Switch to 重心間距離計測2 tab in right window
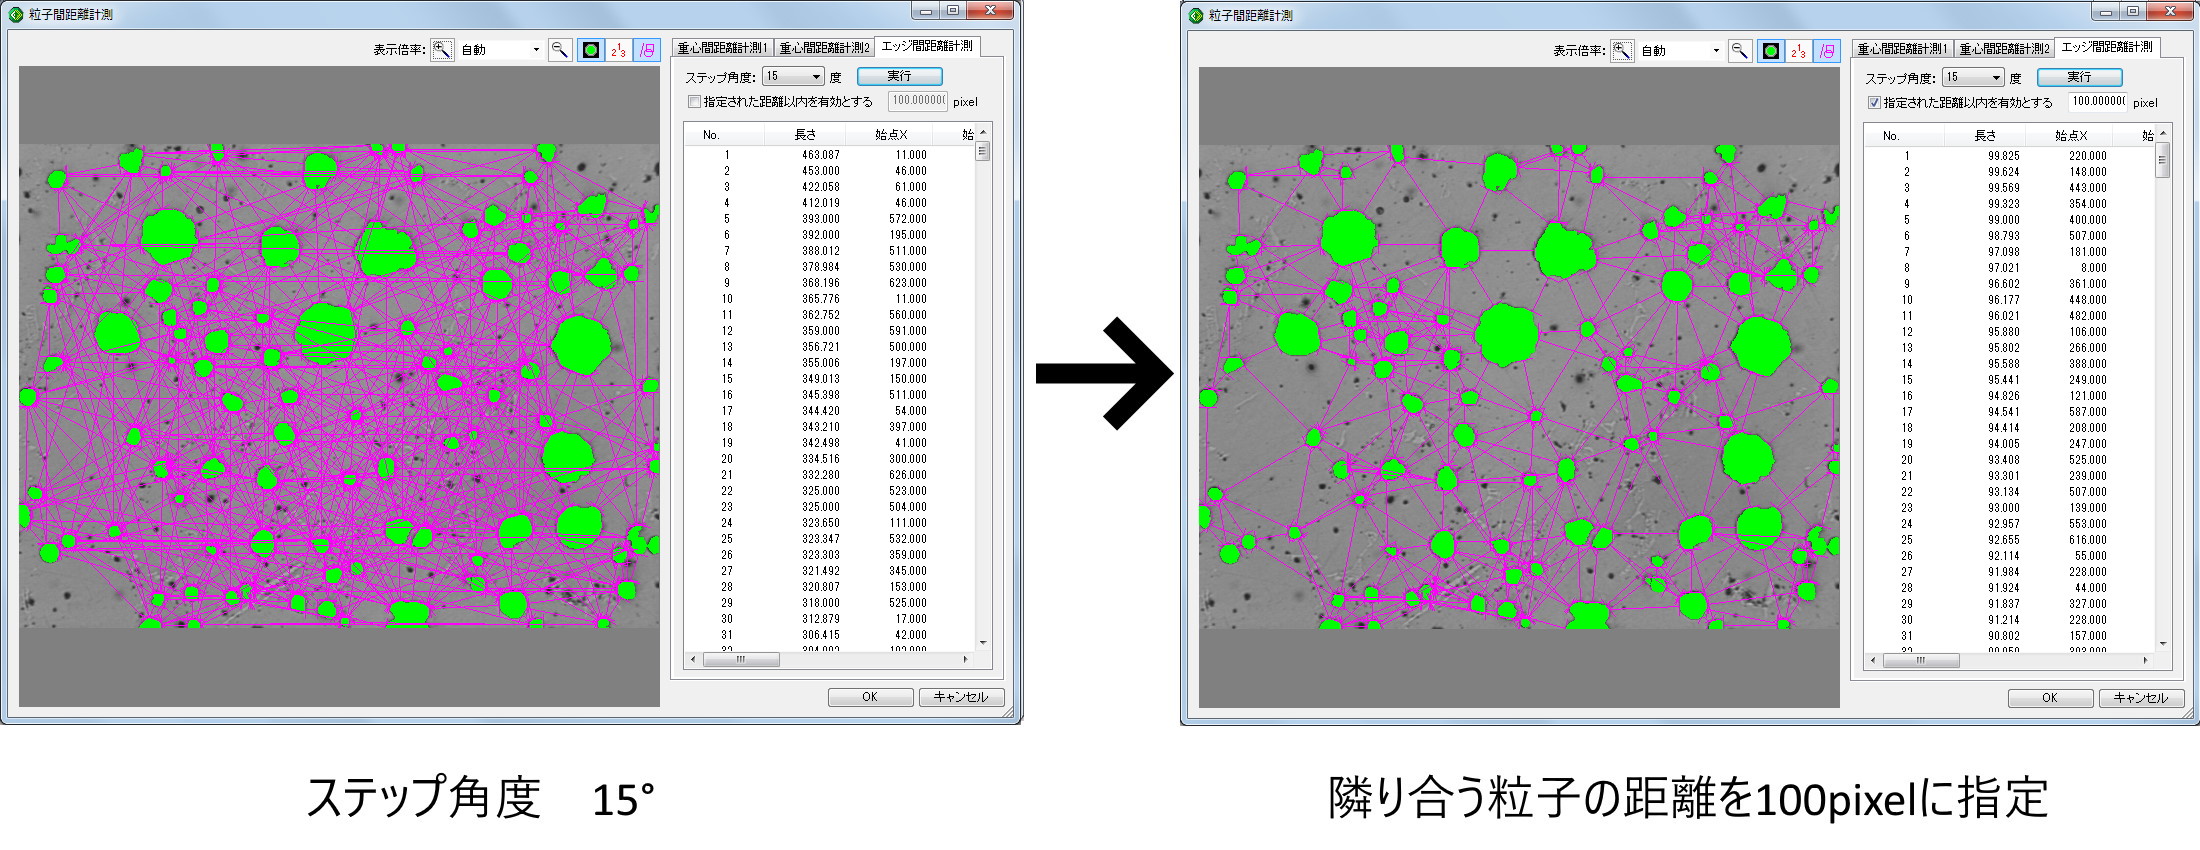The height and width of the screenshot is (850, 2200). (x=2004, y=49)
